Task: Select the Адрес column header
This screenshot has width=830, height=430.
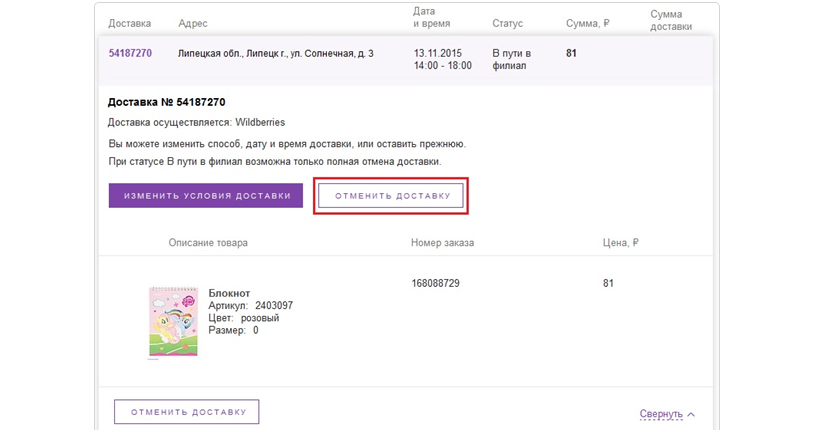Action: tap(192, 23)
